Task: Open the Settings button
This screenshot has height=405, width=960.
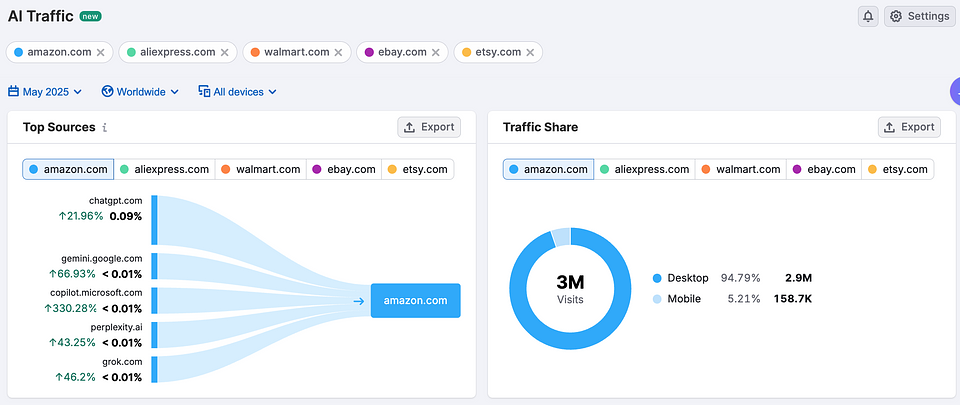Action: click(x=920, y=17)
